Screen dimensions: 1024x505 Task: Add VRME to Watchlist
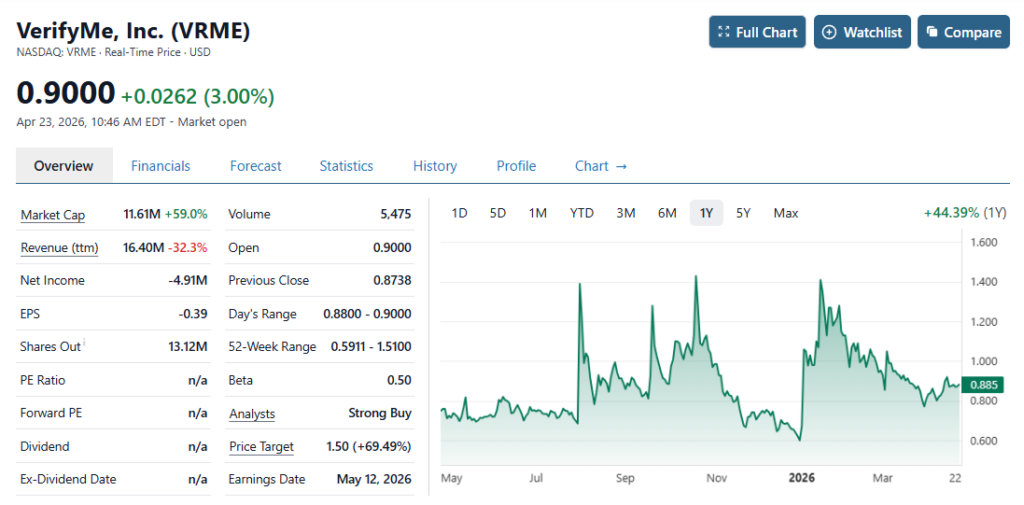[x=861, y=32]
